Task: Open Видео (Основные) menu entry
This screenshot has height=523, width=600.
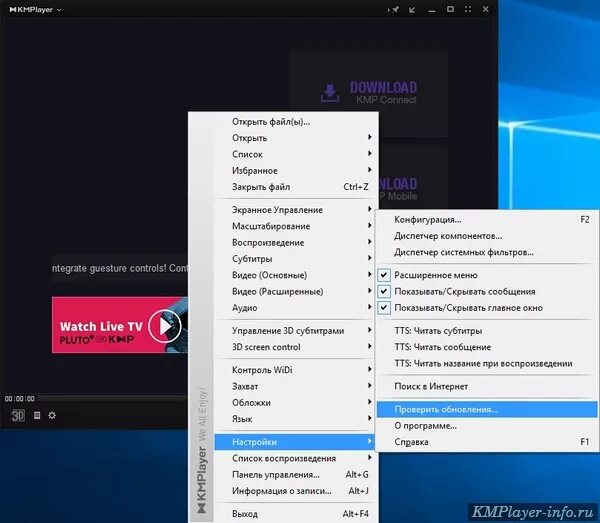Action: (x=296, y=275)
